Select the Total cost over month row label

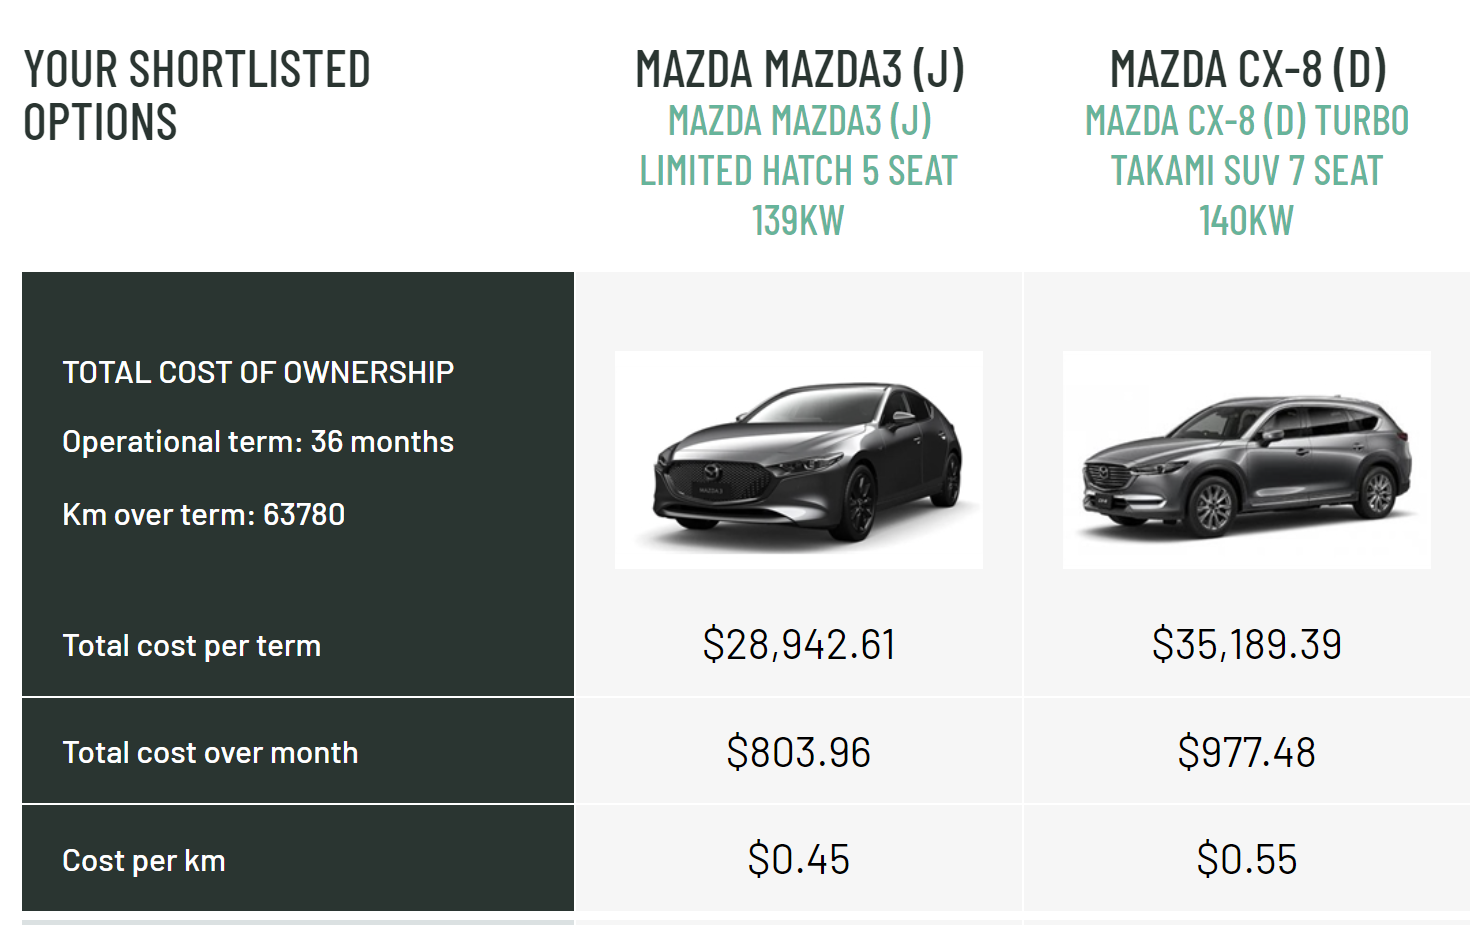pos(210,753)
